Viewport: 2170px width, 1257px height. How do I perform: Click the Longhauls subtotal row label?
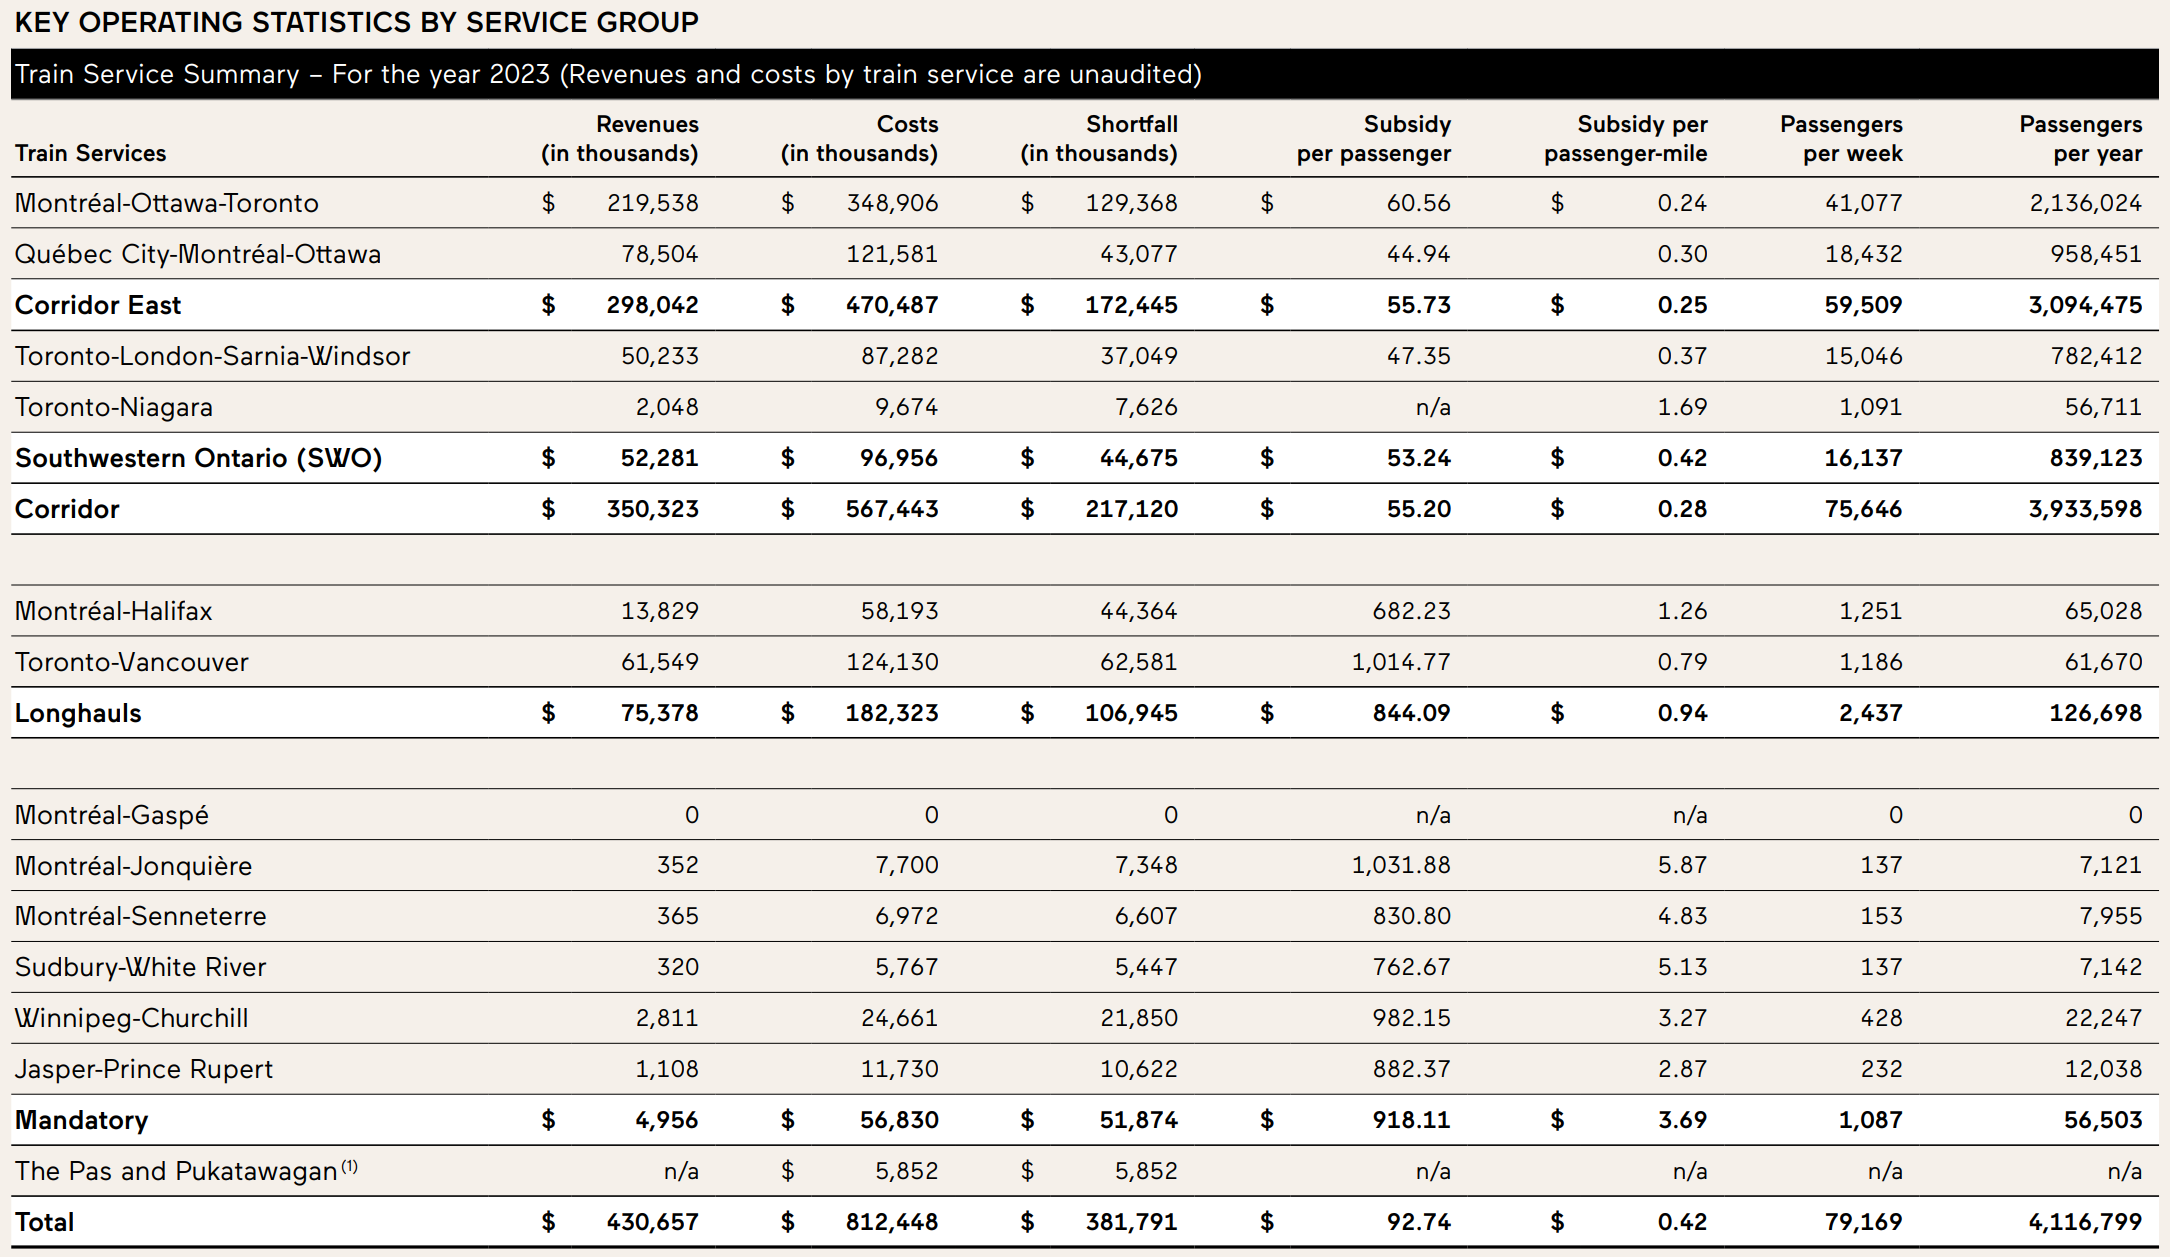click(78, 713)
